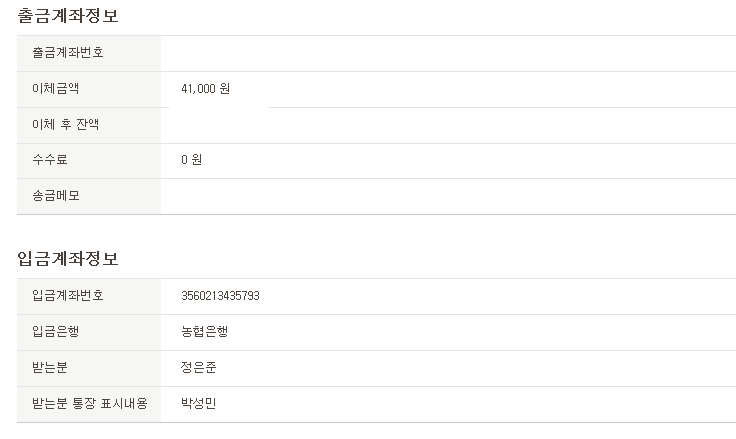Select the 받는분 통장 표시내용 label
736x439 pixels.
click(90, 403)
